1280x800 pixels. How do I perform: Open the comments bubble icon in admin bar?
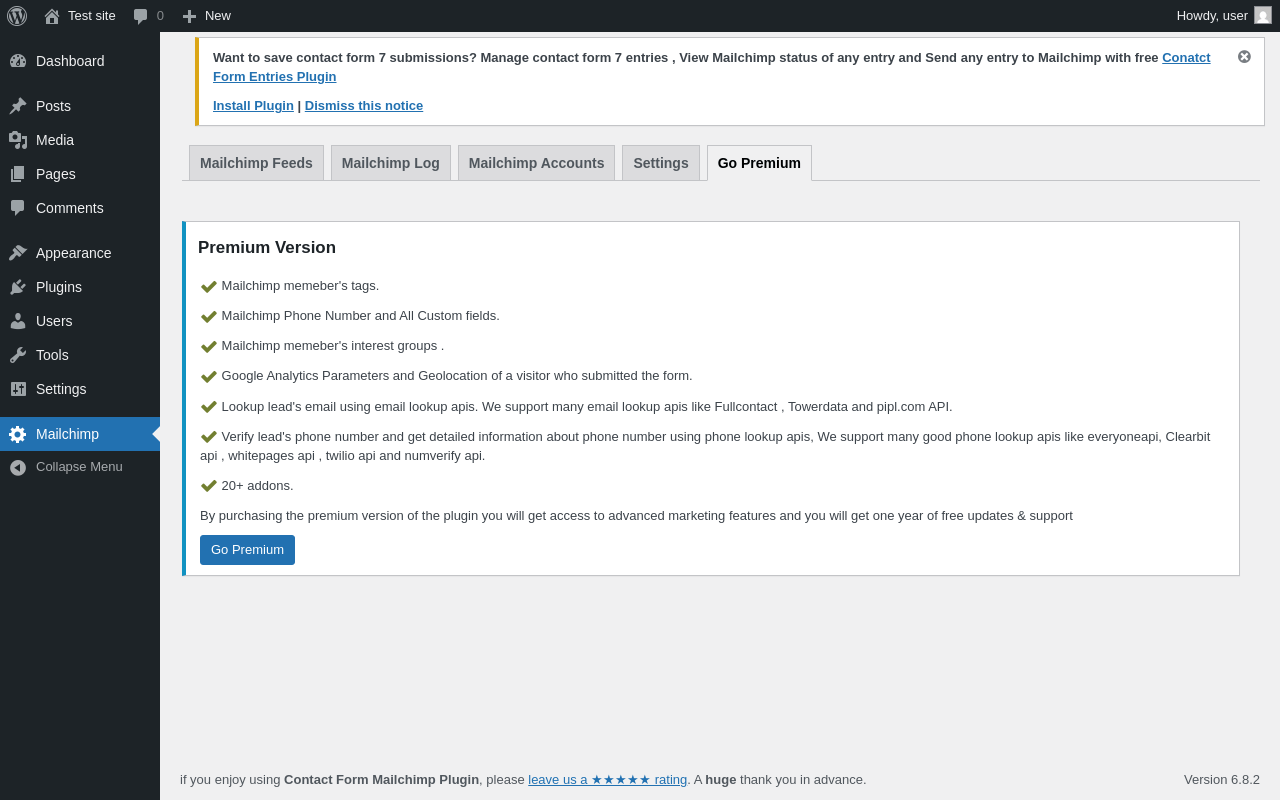(140, 16)
